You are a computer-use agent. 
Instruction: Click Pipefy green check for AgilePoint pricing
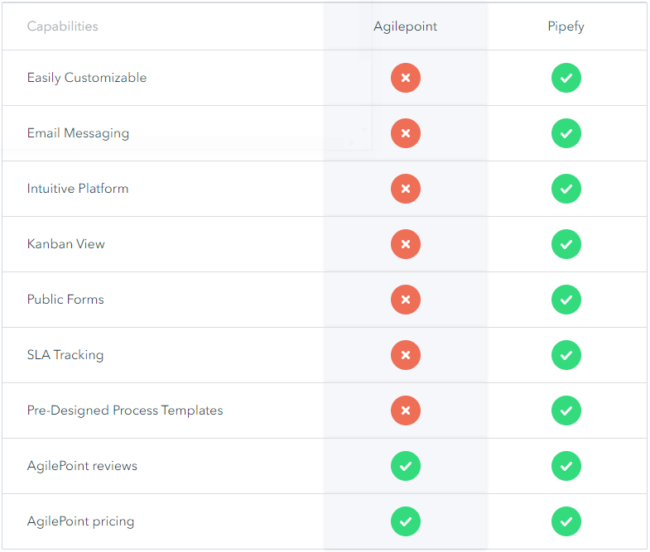point(566,521)
